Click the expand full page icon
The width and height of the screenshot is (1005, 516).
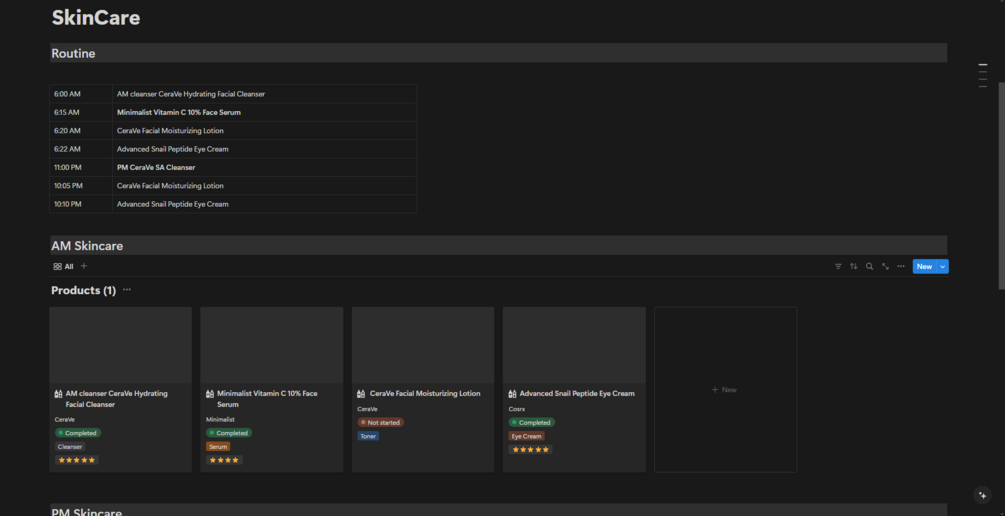885,267
